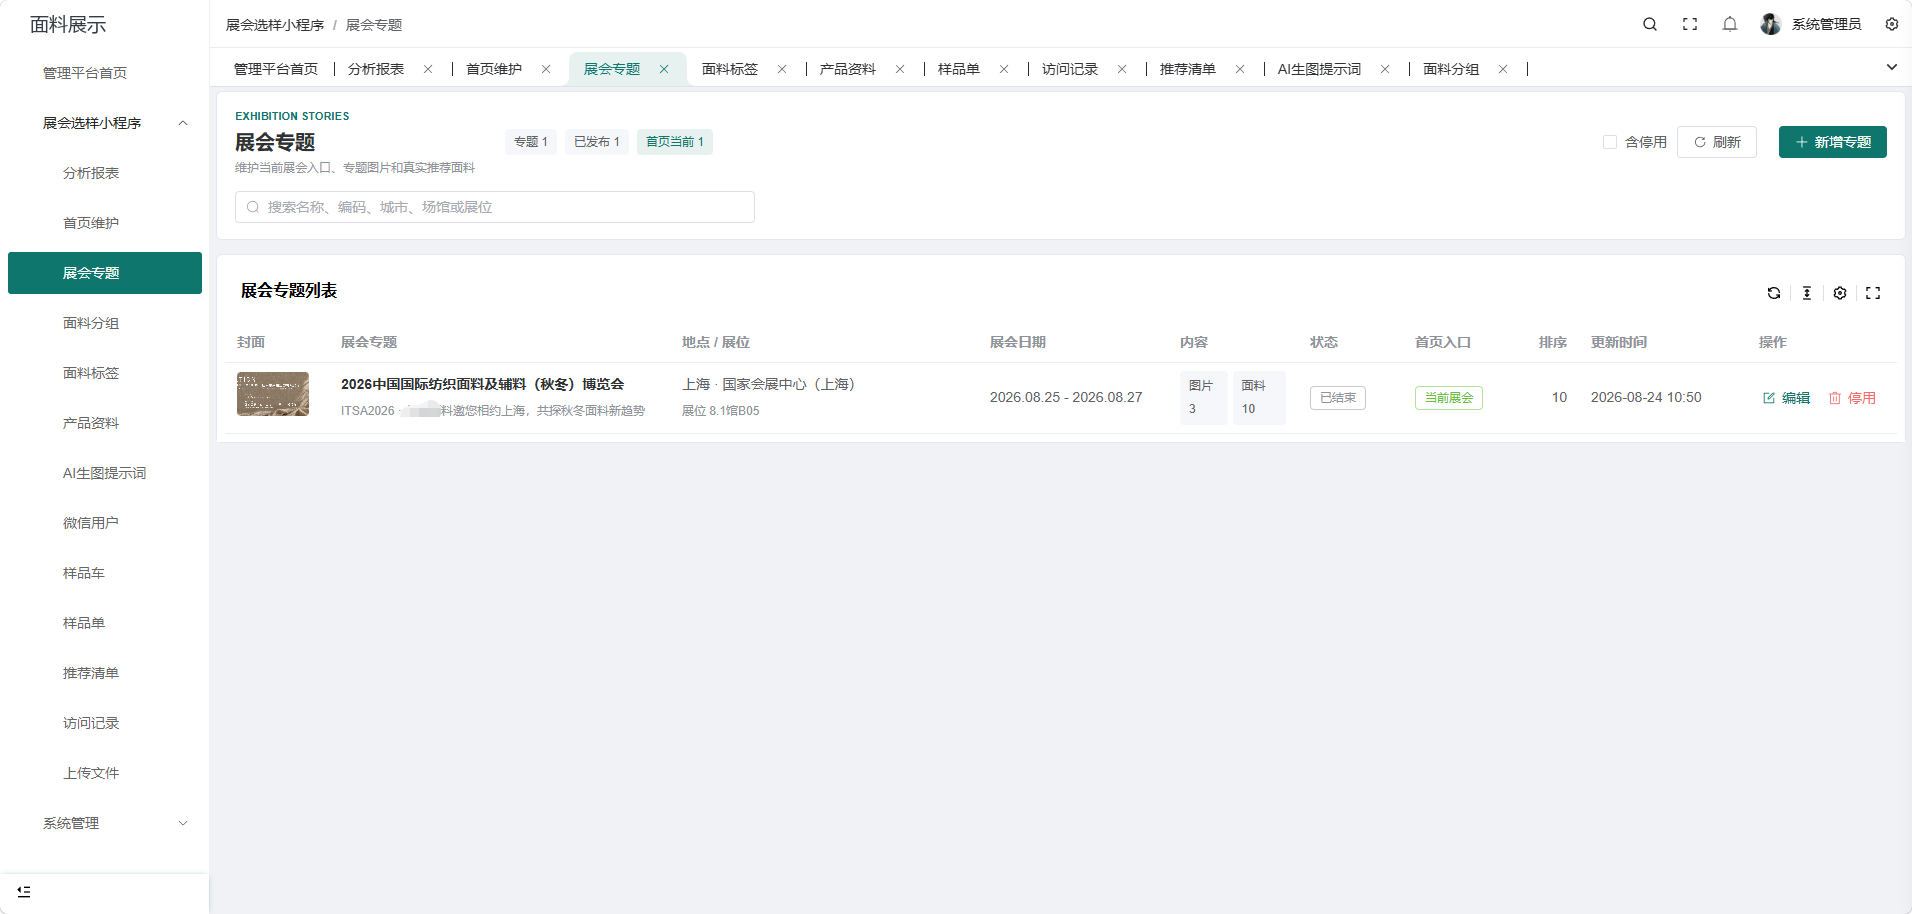Click the 刷新 button
This screenshot has height=914, width=1912.
[x=1717, y=142]
